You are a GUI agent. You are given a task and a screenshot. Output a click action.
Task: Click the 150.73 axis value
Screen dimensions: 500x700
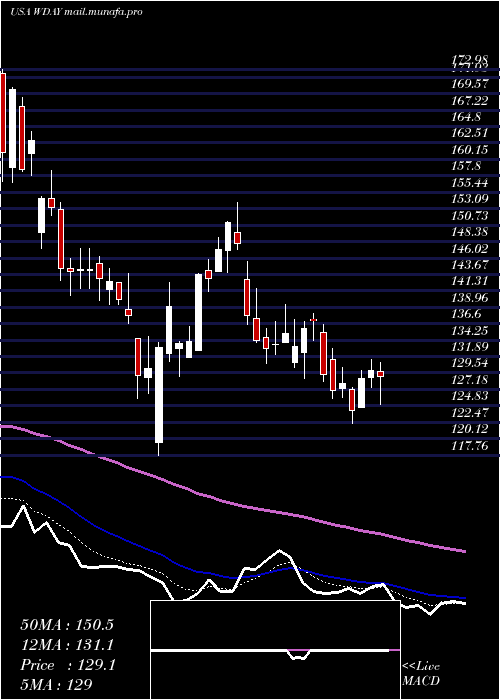(470, 216)
